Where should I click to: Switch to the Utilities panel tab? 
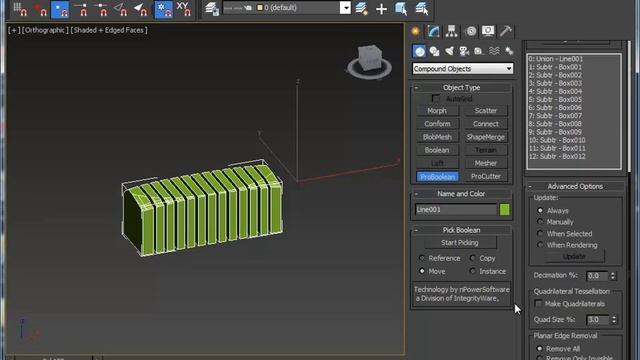[506, 31]
